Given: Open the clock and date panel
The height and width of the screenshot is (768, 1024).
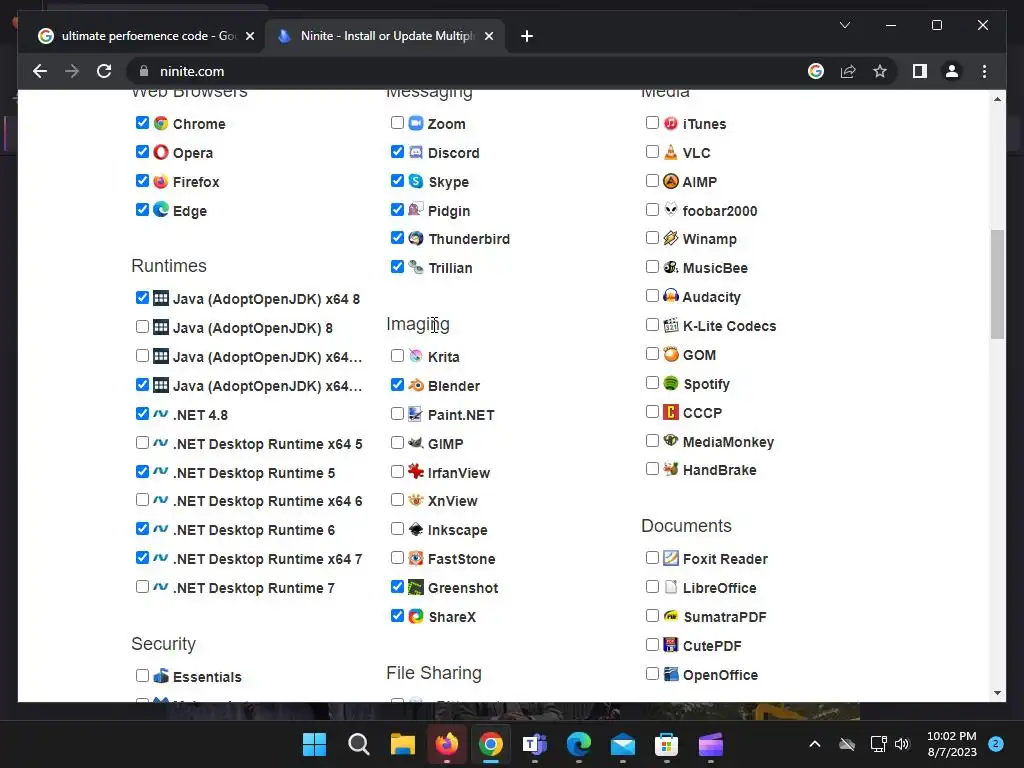Looking at the screenshot, I should pos(952,744).
